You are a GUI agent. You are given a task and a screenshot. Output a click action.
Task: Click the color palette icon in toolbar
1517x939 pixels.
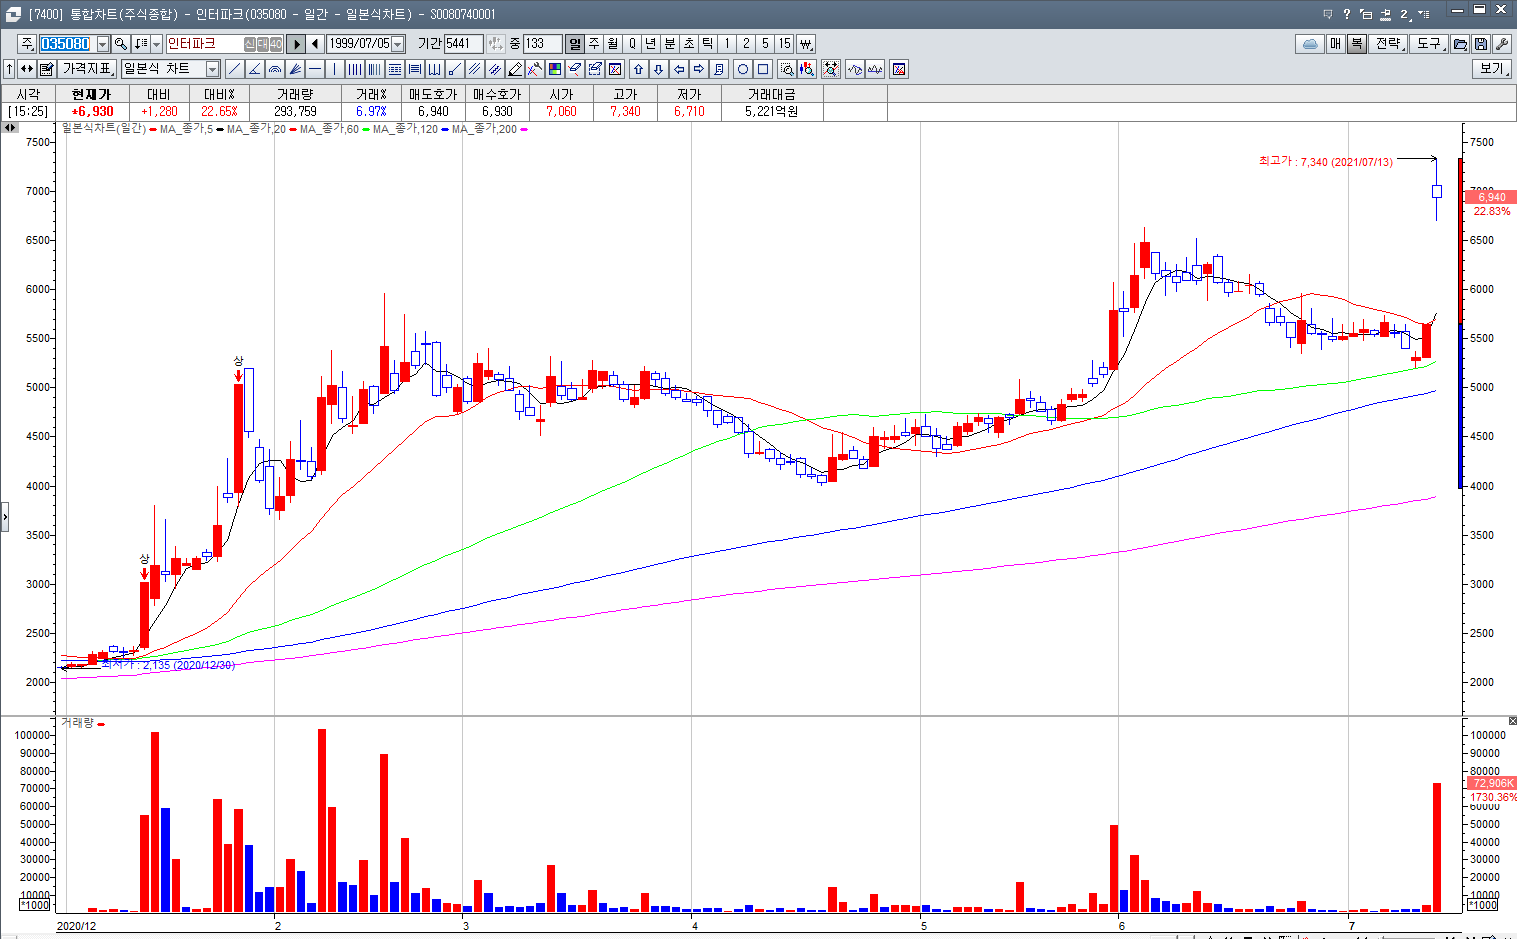(x=555, y=69)
